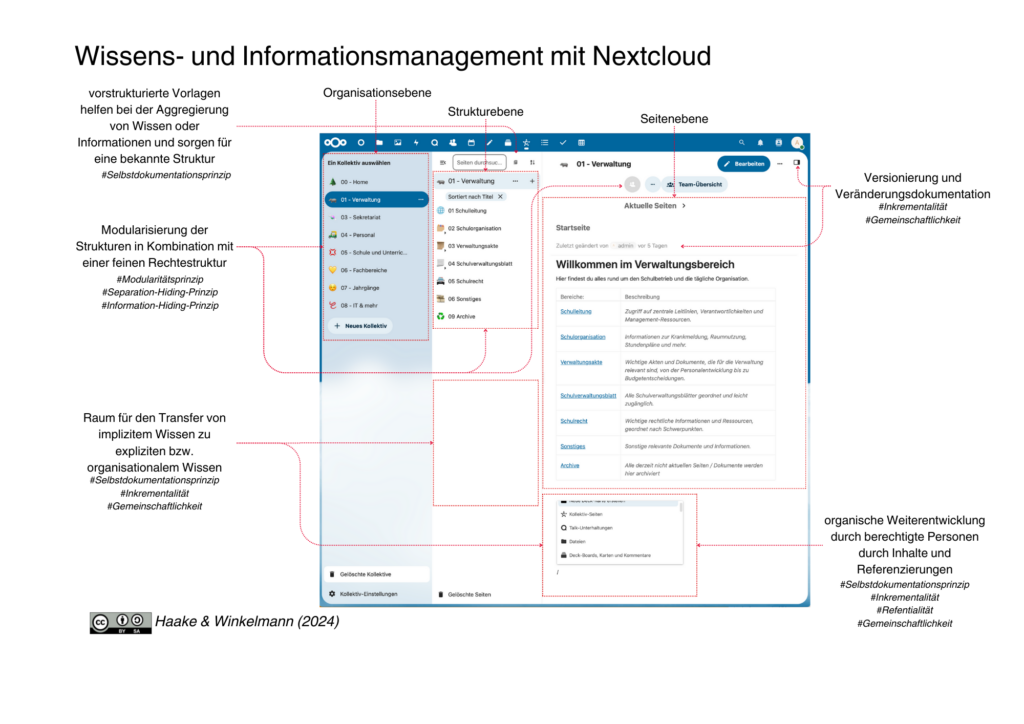Viewport: 1024px width, 724px height.
Task: Select the 07 - Jahrgänge collective
Action: (x=376, y=288)
